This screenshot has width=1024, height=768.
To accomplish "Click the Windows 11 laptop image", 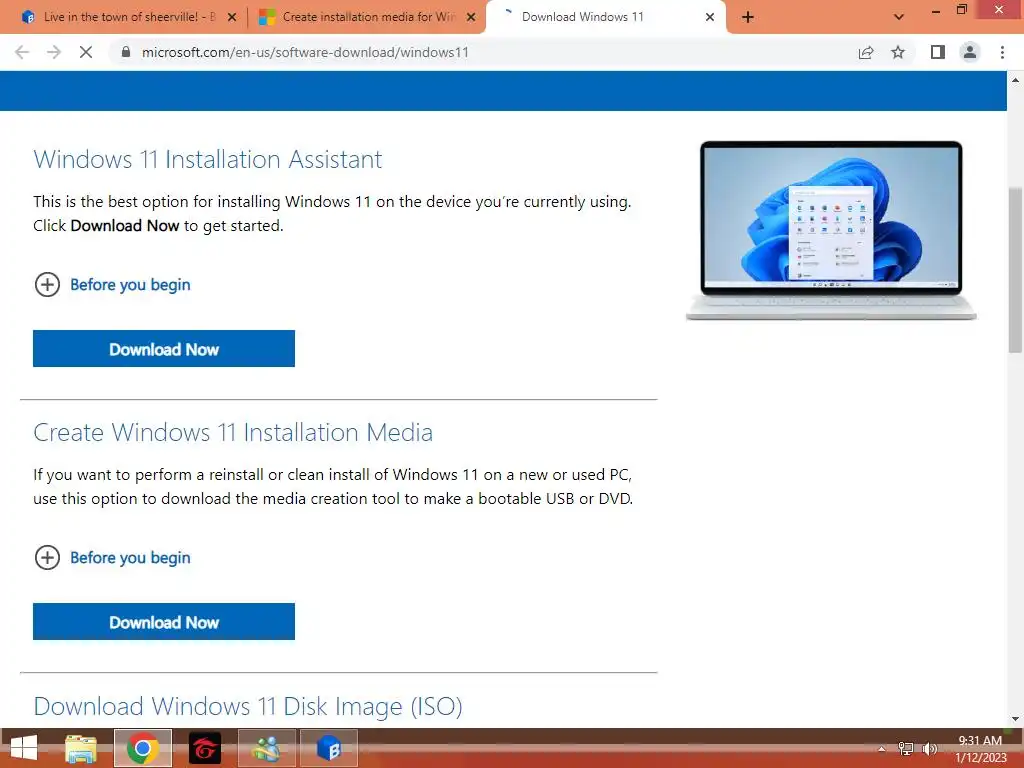I will 831,230.
